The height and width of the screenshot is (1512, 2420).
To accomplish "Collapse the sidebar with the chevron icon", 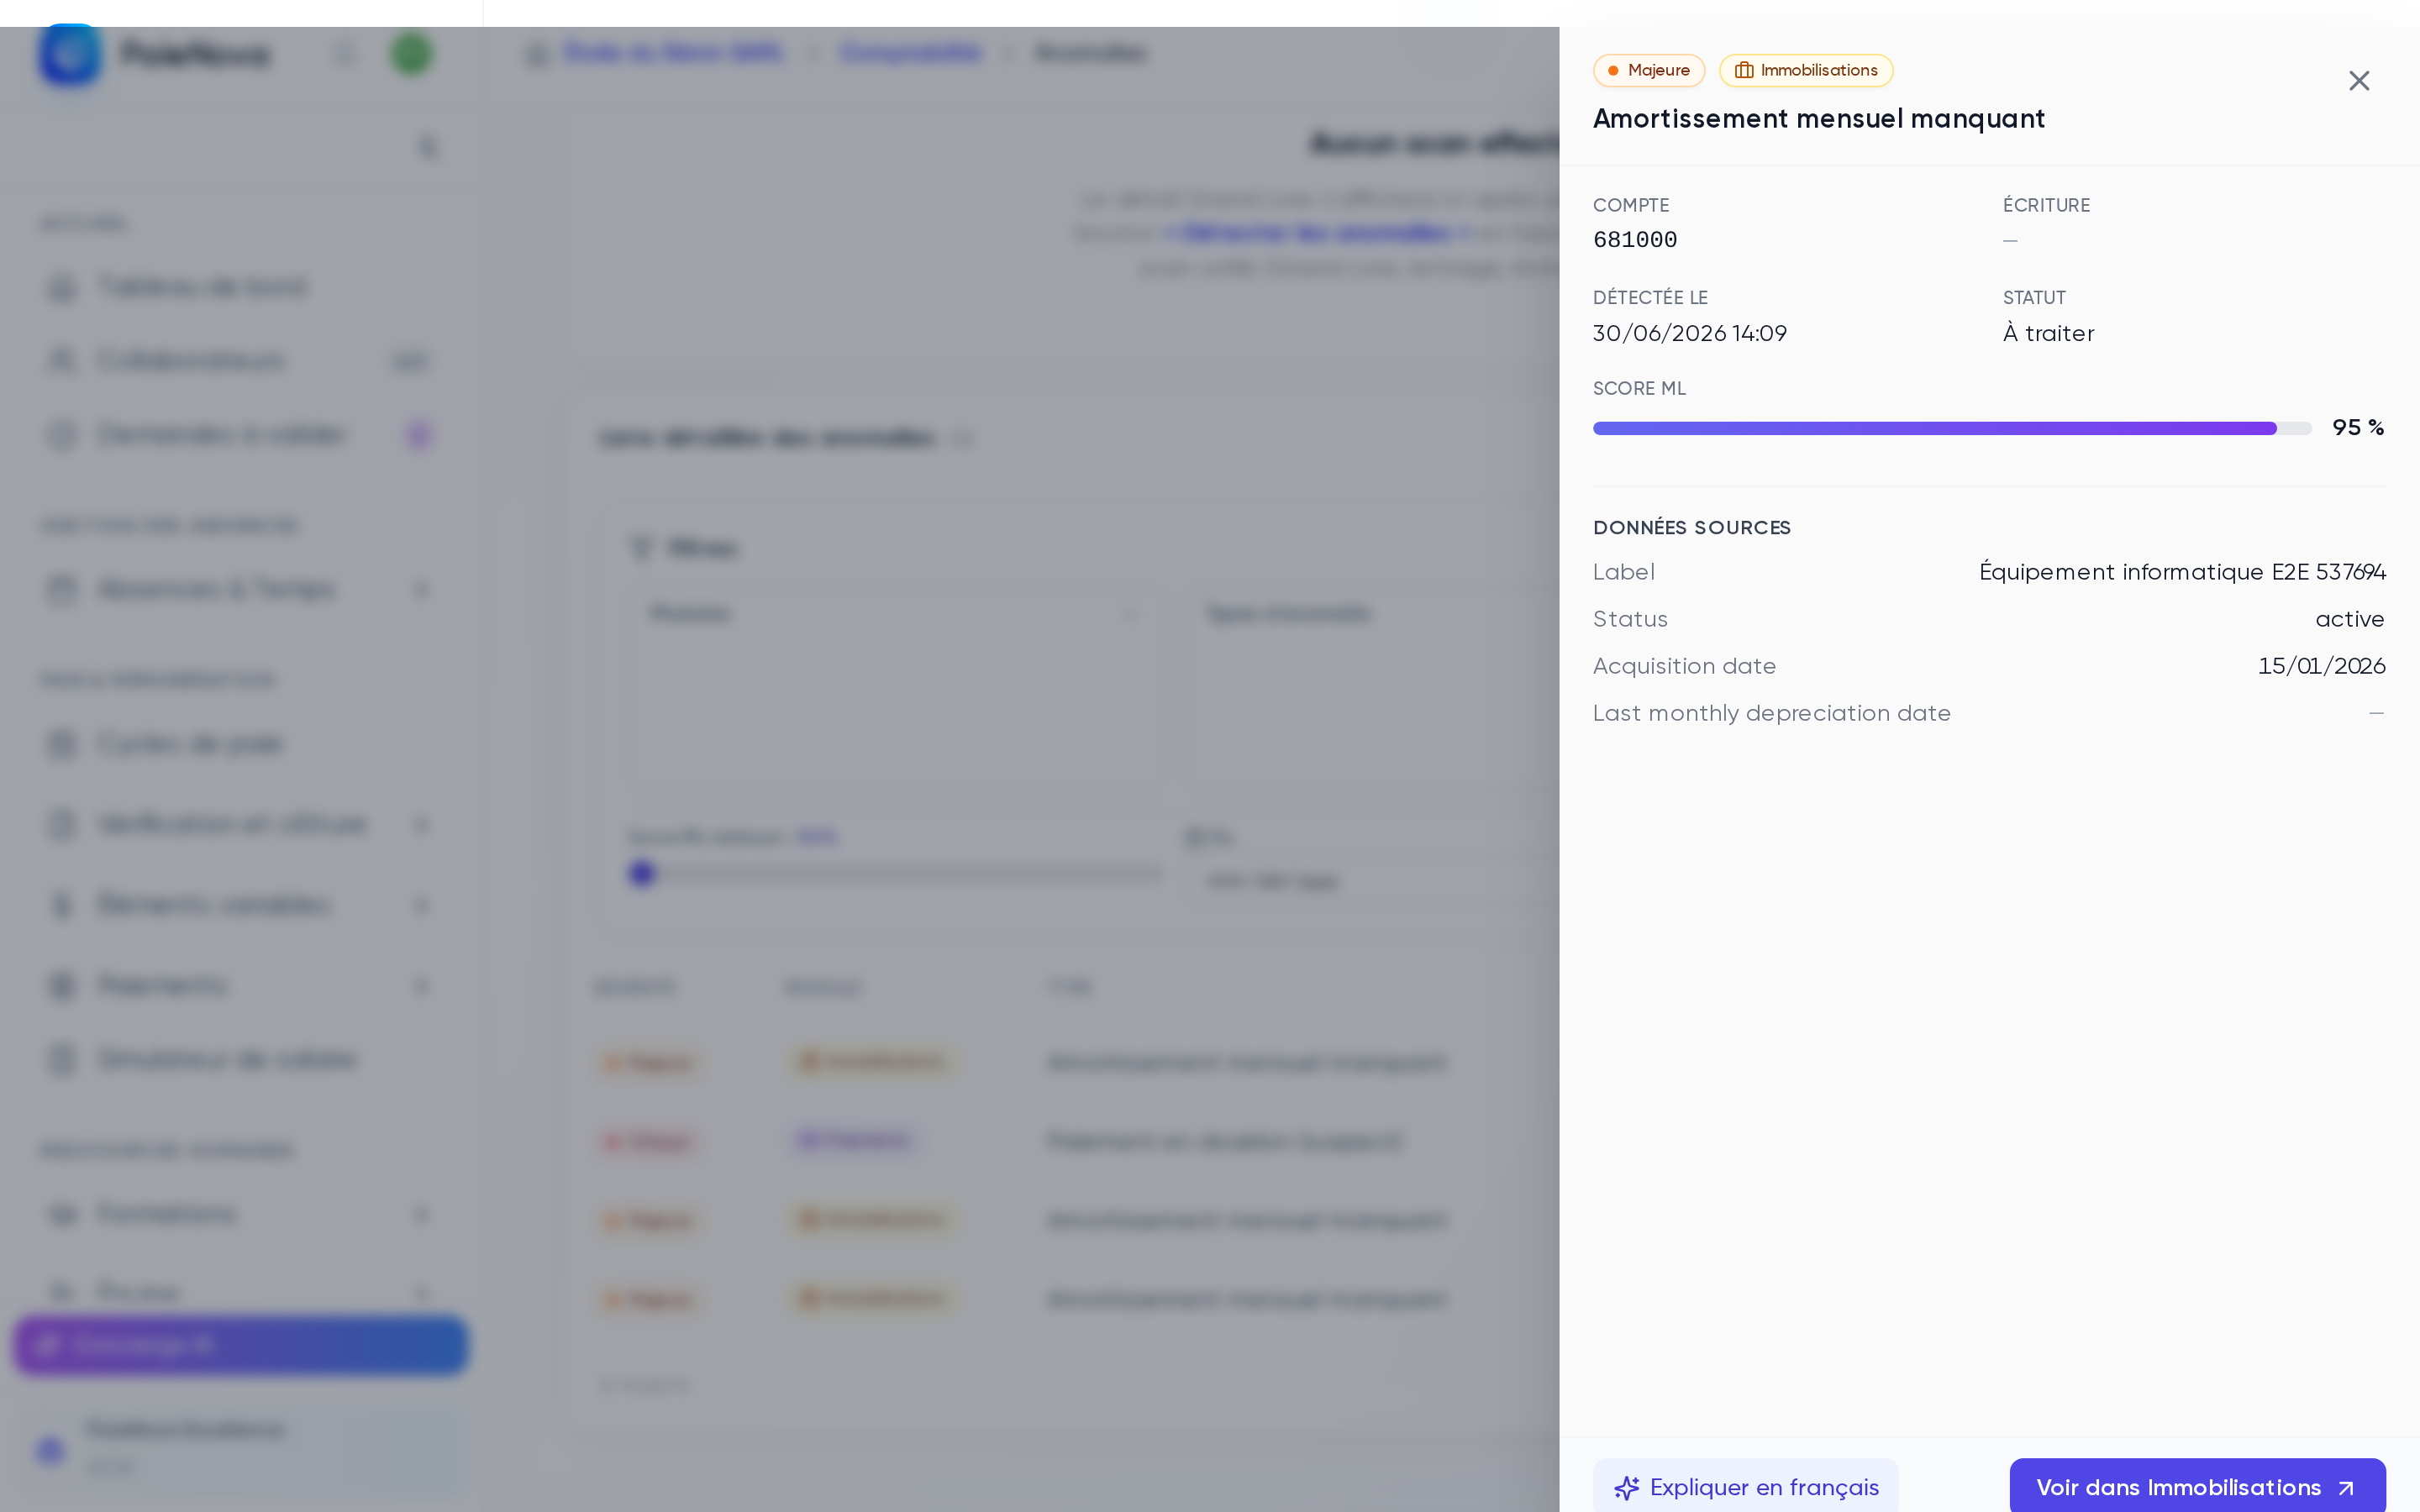I will [427, 148].
